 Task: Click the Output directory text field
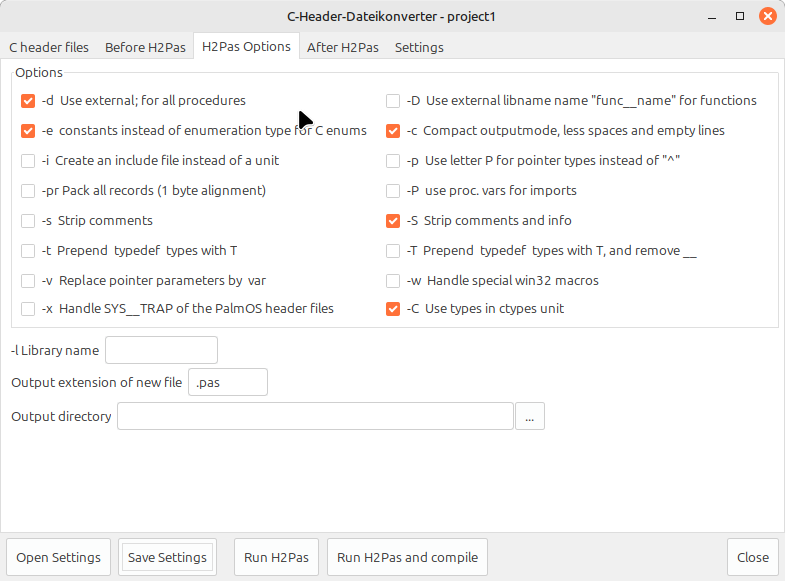point(315,416)
